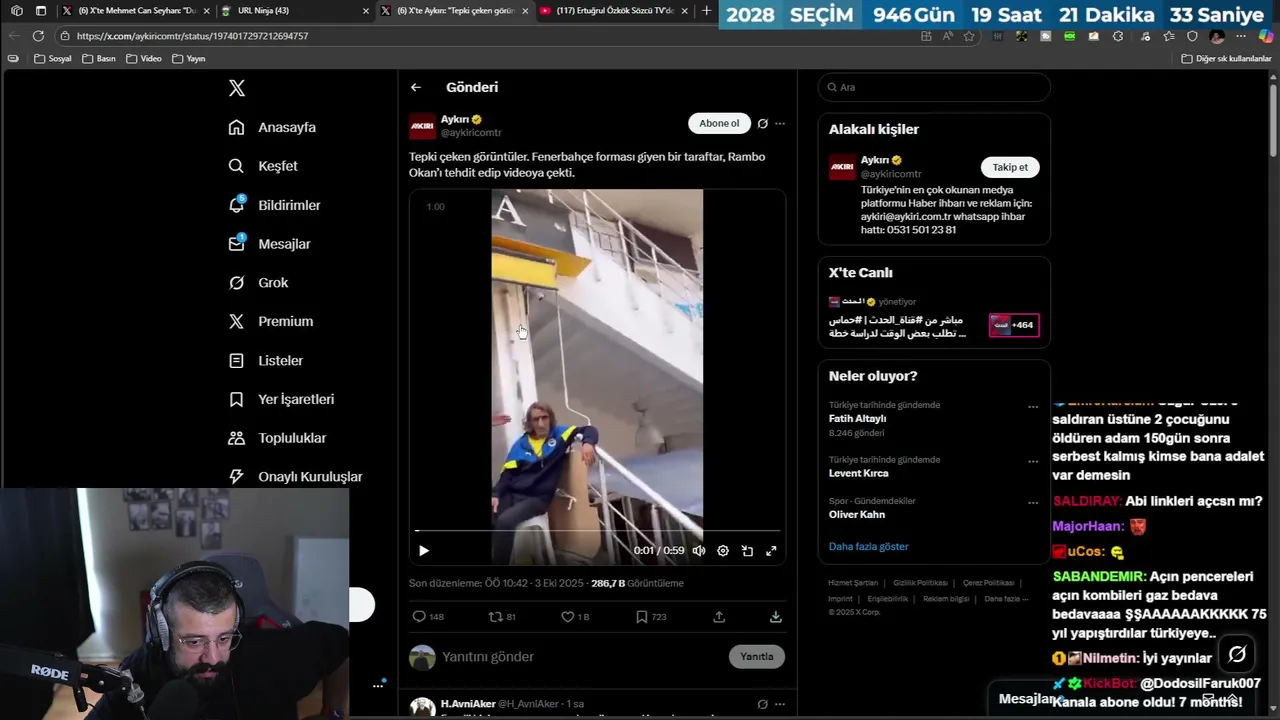Open the +464 live broadcast thumbnail
Image resolution: width=1280 pixels, height=720 pixels.
[x=1014, y=325]
